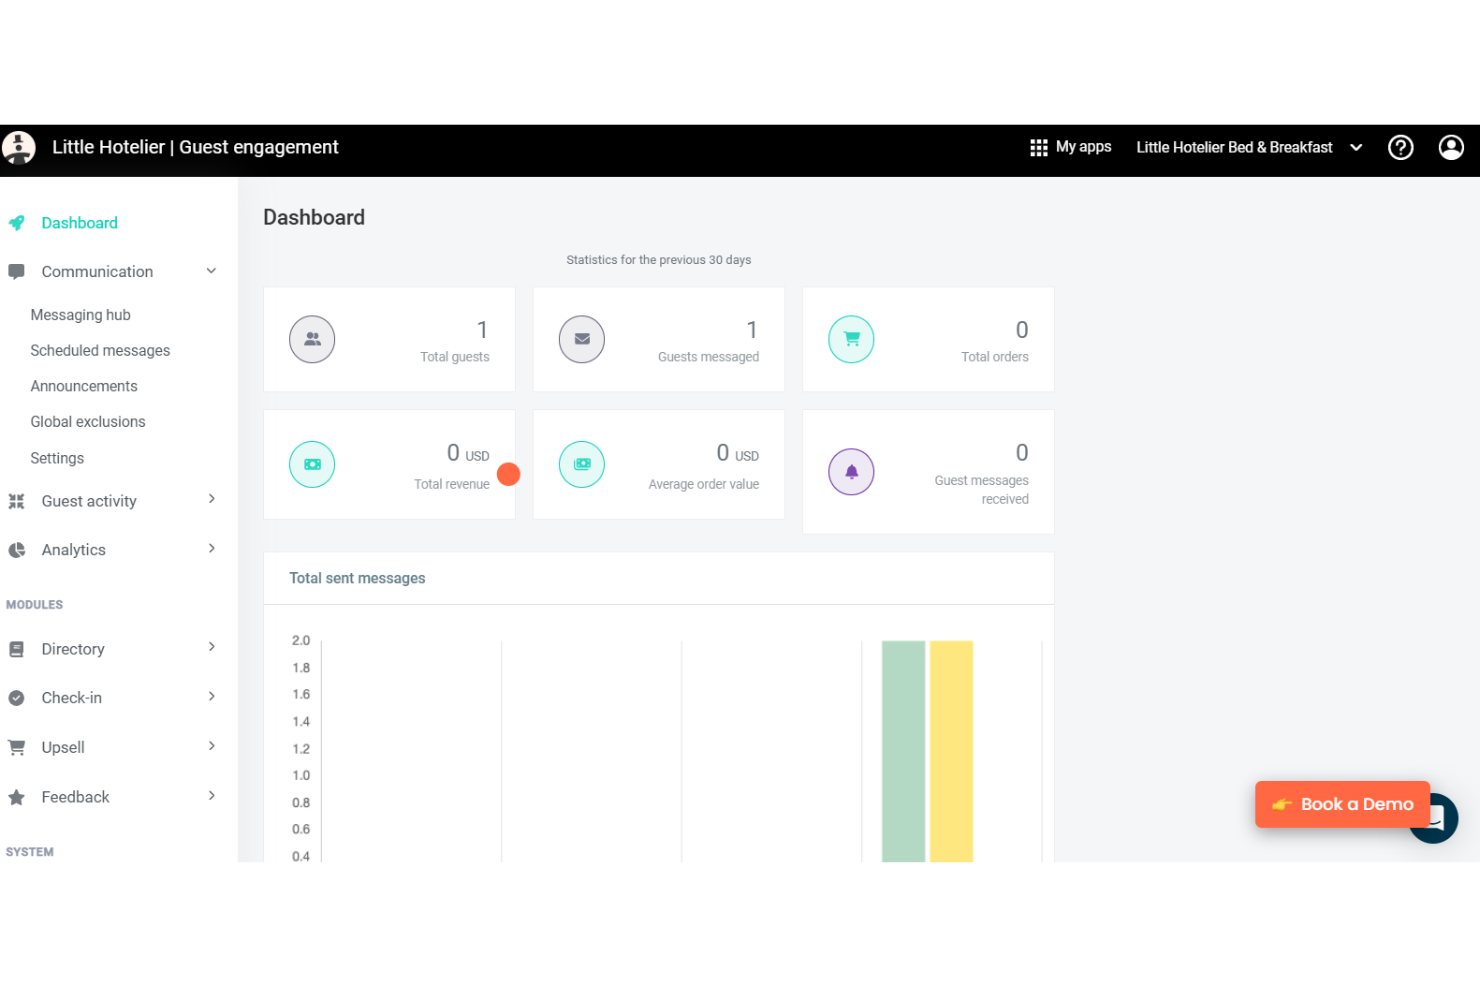
Task: Click the orange notification dot on Total revenue
Action: [509, 474]
